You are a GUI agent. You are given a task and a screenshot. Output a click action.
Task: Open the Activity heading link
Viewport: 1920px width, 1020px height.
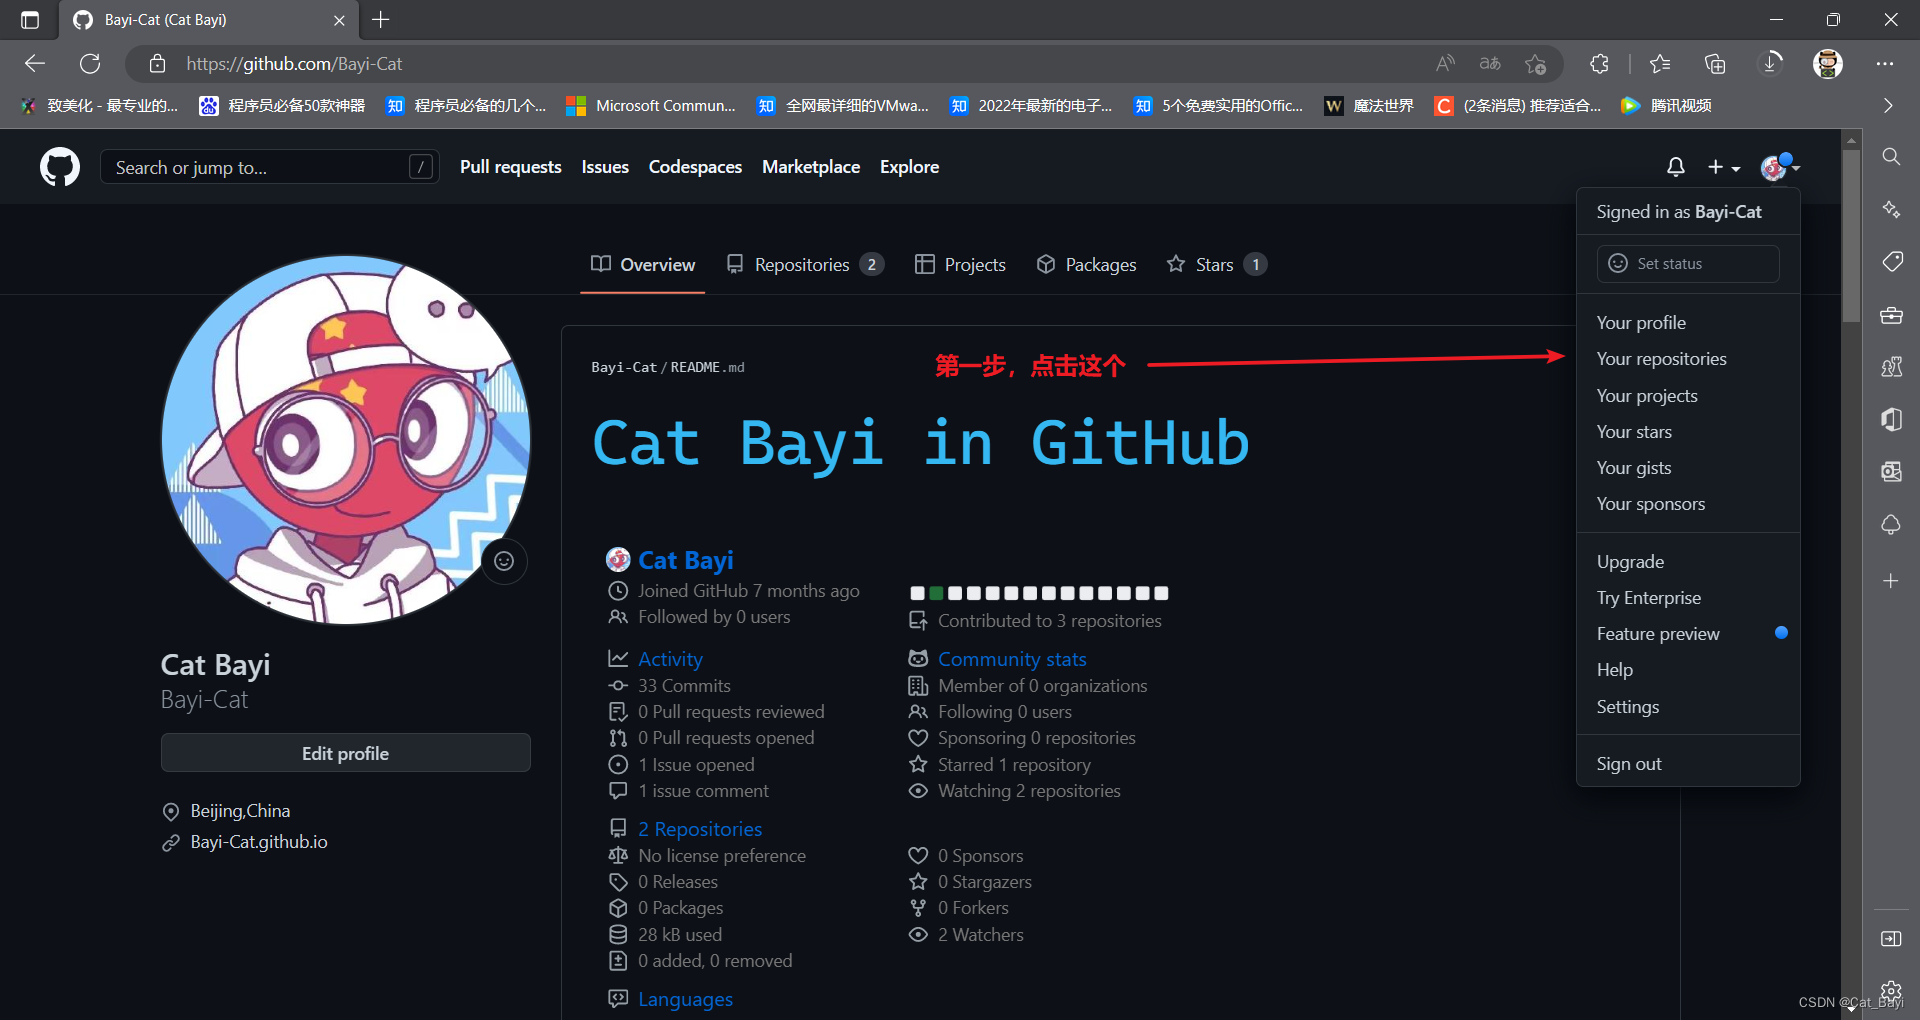click(x=671, y=659)
